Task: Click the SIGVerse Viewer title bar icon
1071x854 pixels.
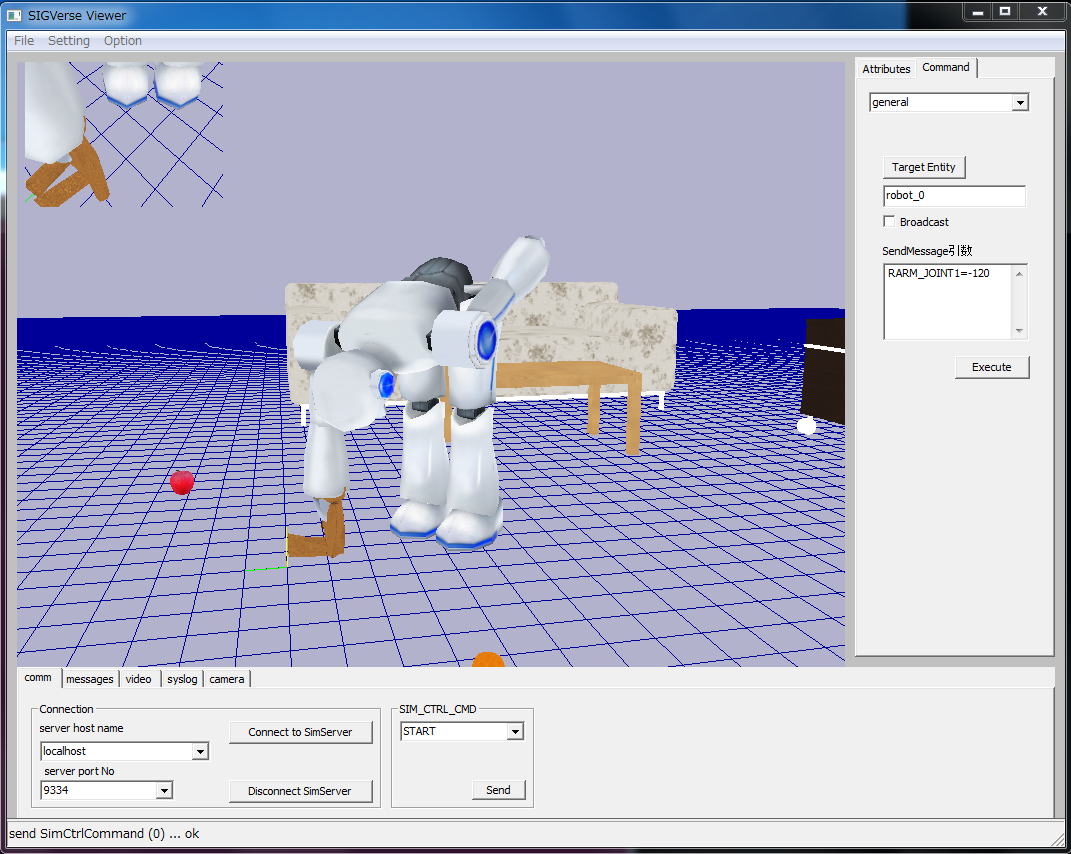Action: 14,16
